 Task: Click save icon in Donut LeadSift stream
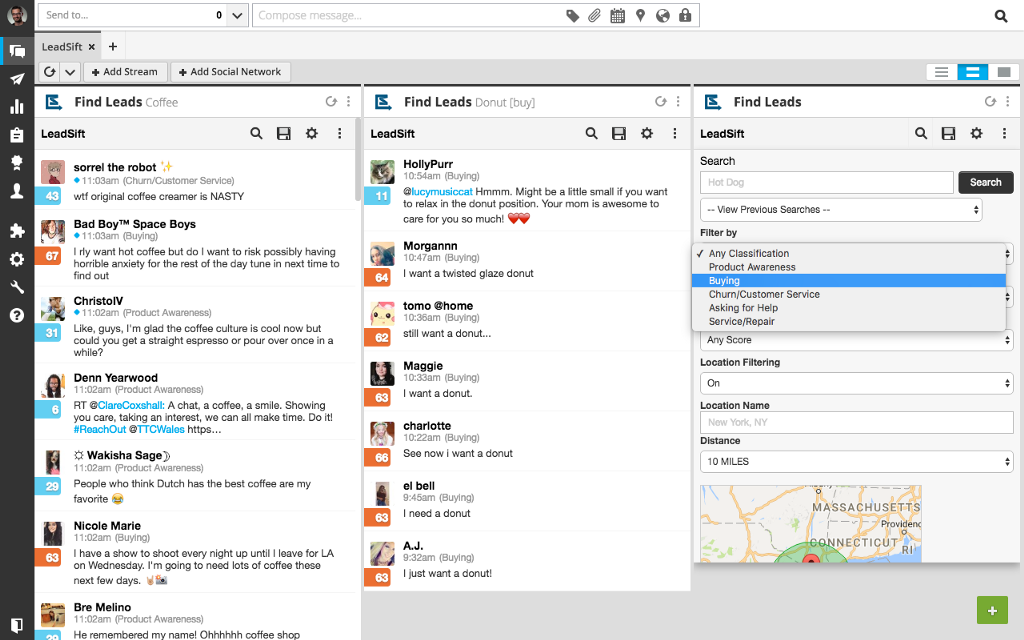(618, 134)
